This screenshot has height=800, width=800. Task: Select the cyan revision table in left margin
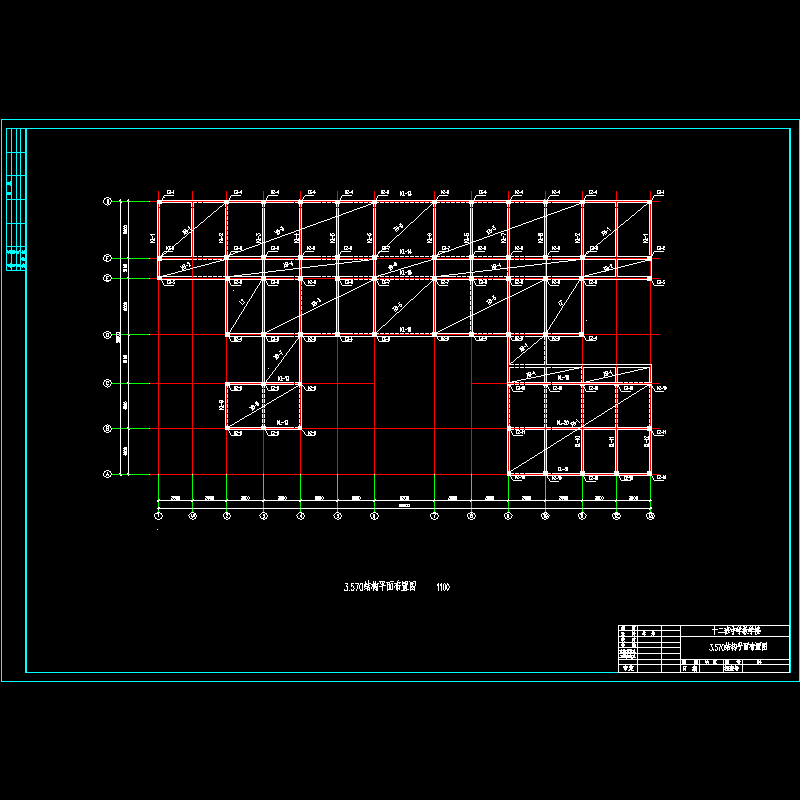click(x=15, y=200)
